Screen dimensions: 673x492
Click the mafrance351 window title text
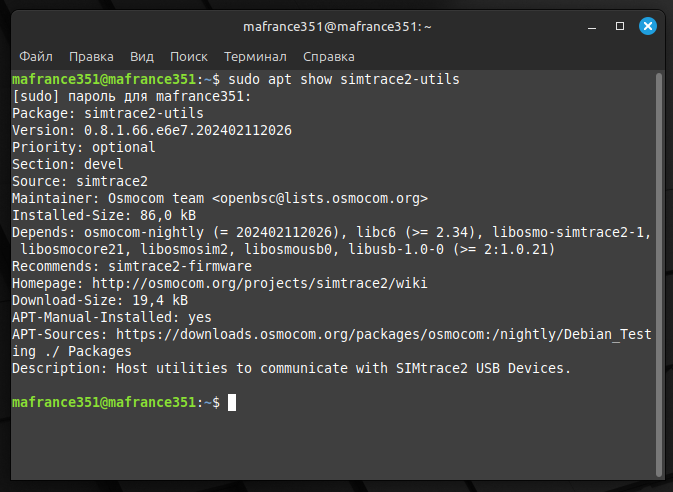(x=336, y=25)
